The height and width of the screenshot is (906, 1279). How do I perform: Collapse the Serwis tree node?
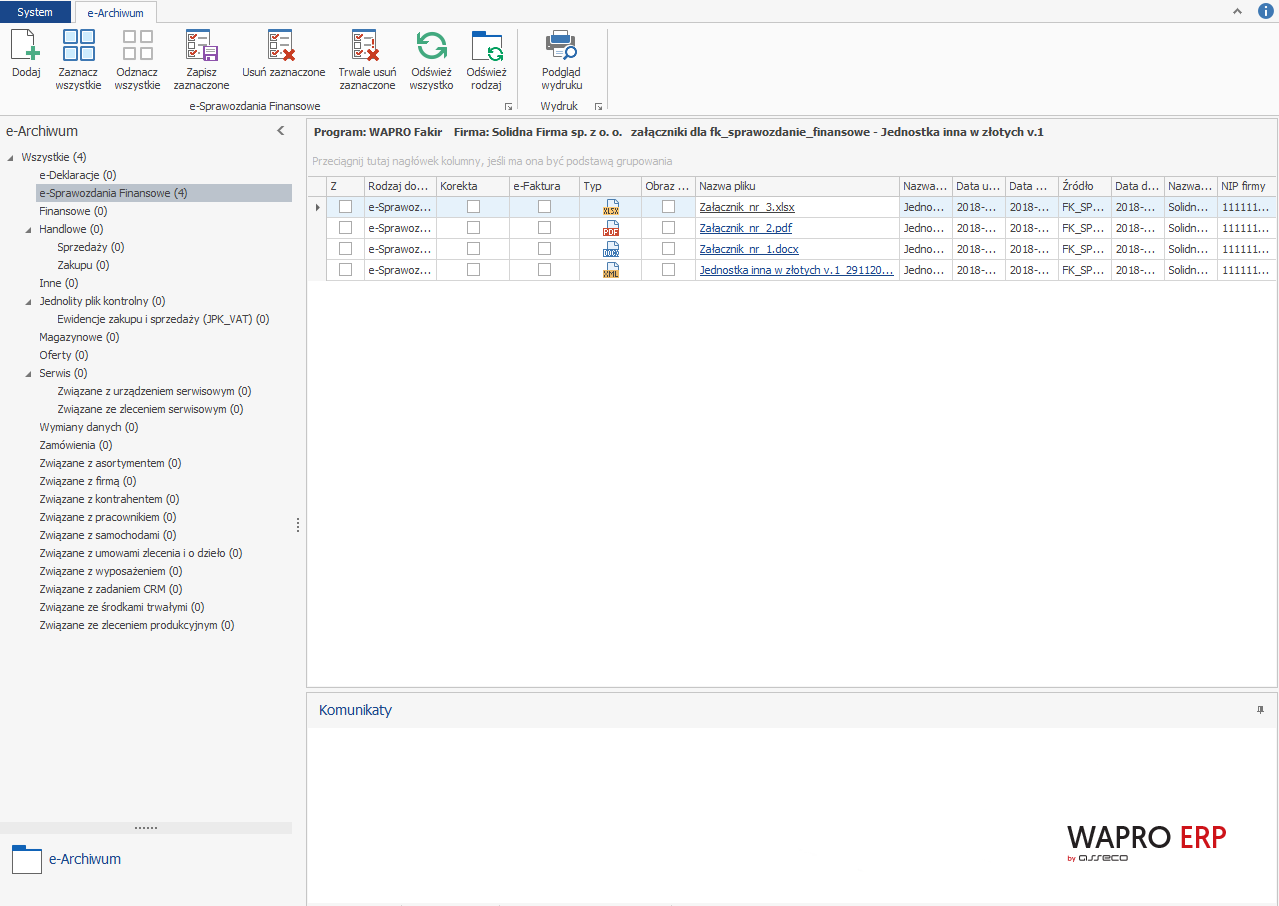coord(29,373)
